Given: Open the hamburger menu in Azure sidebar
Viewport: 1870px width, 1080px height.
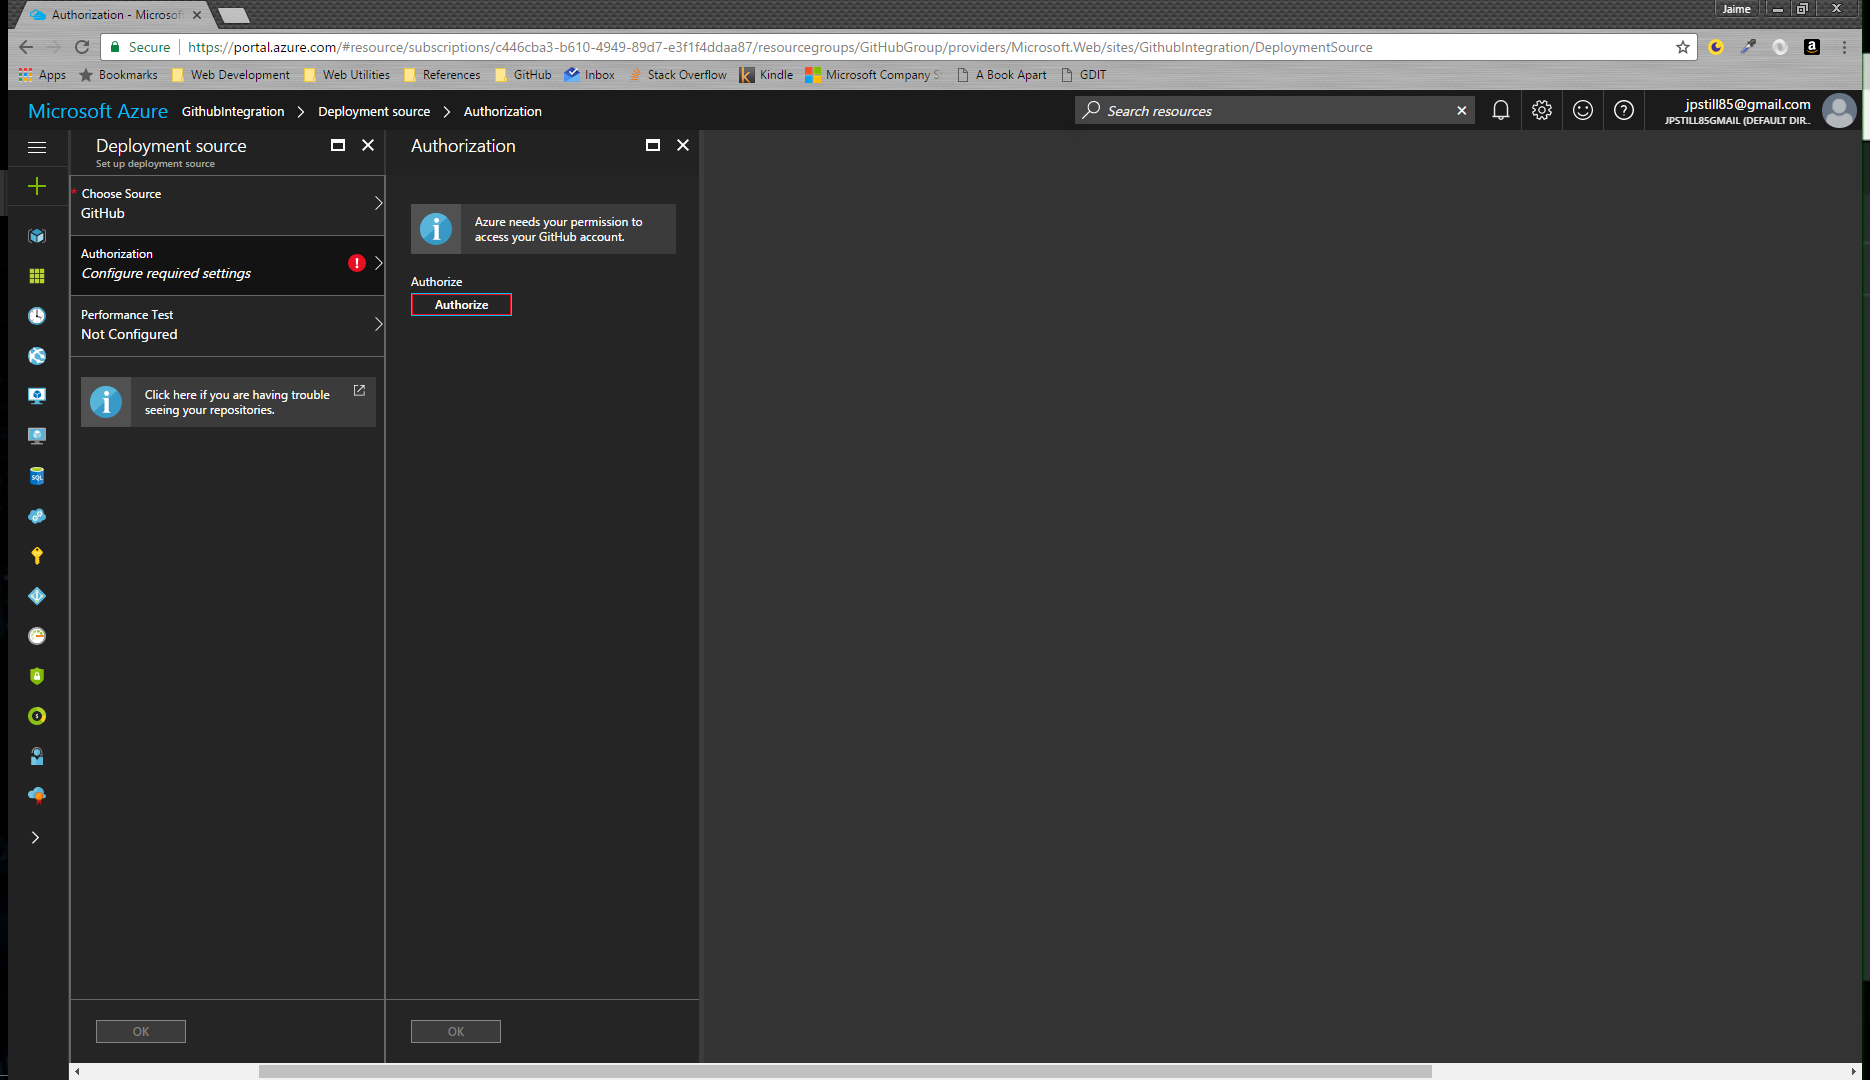Looking at the screenshot, I should pyautogui.click(x=37, y=147).
